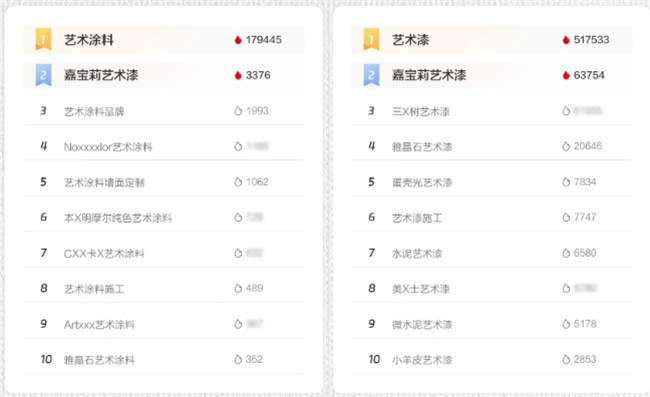Open 本X明摩尔纯色艺术涂料 entry

[x=118, y=218]
